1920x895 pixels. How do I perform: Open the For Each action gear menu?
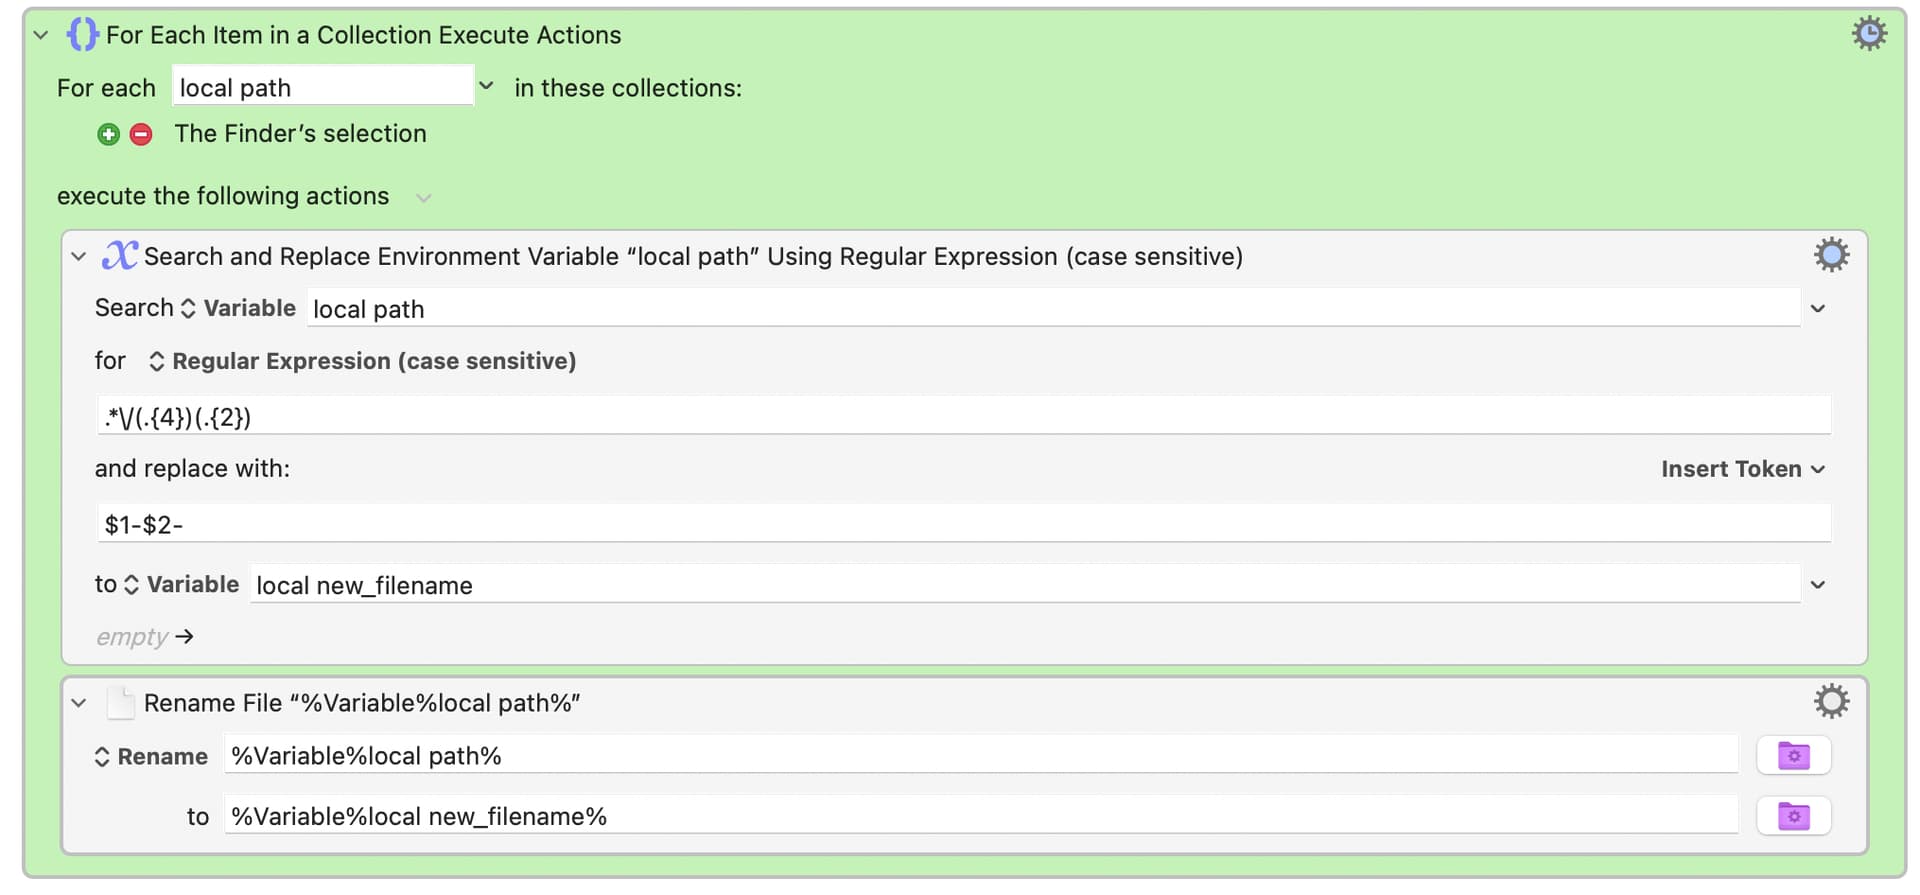pyautogui.click(x=1869, y=33)
